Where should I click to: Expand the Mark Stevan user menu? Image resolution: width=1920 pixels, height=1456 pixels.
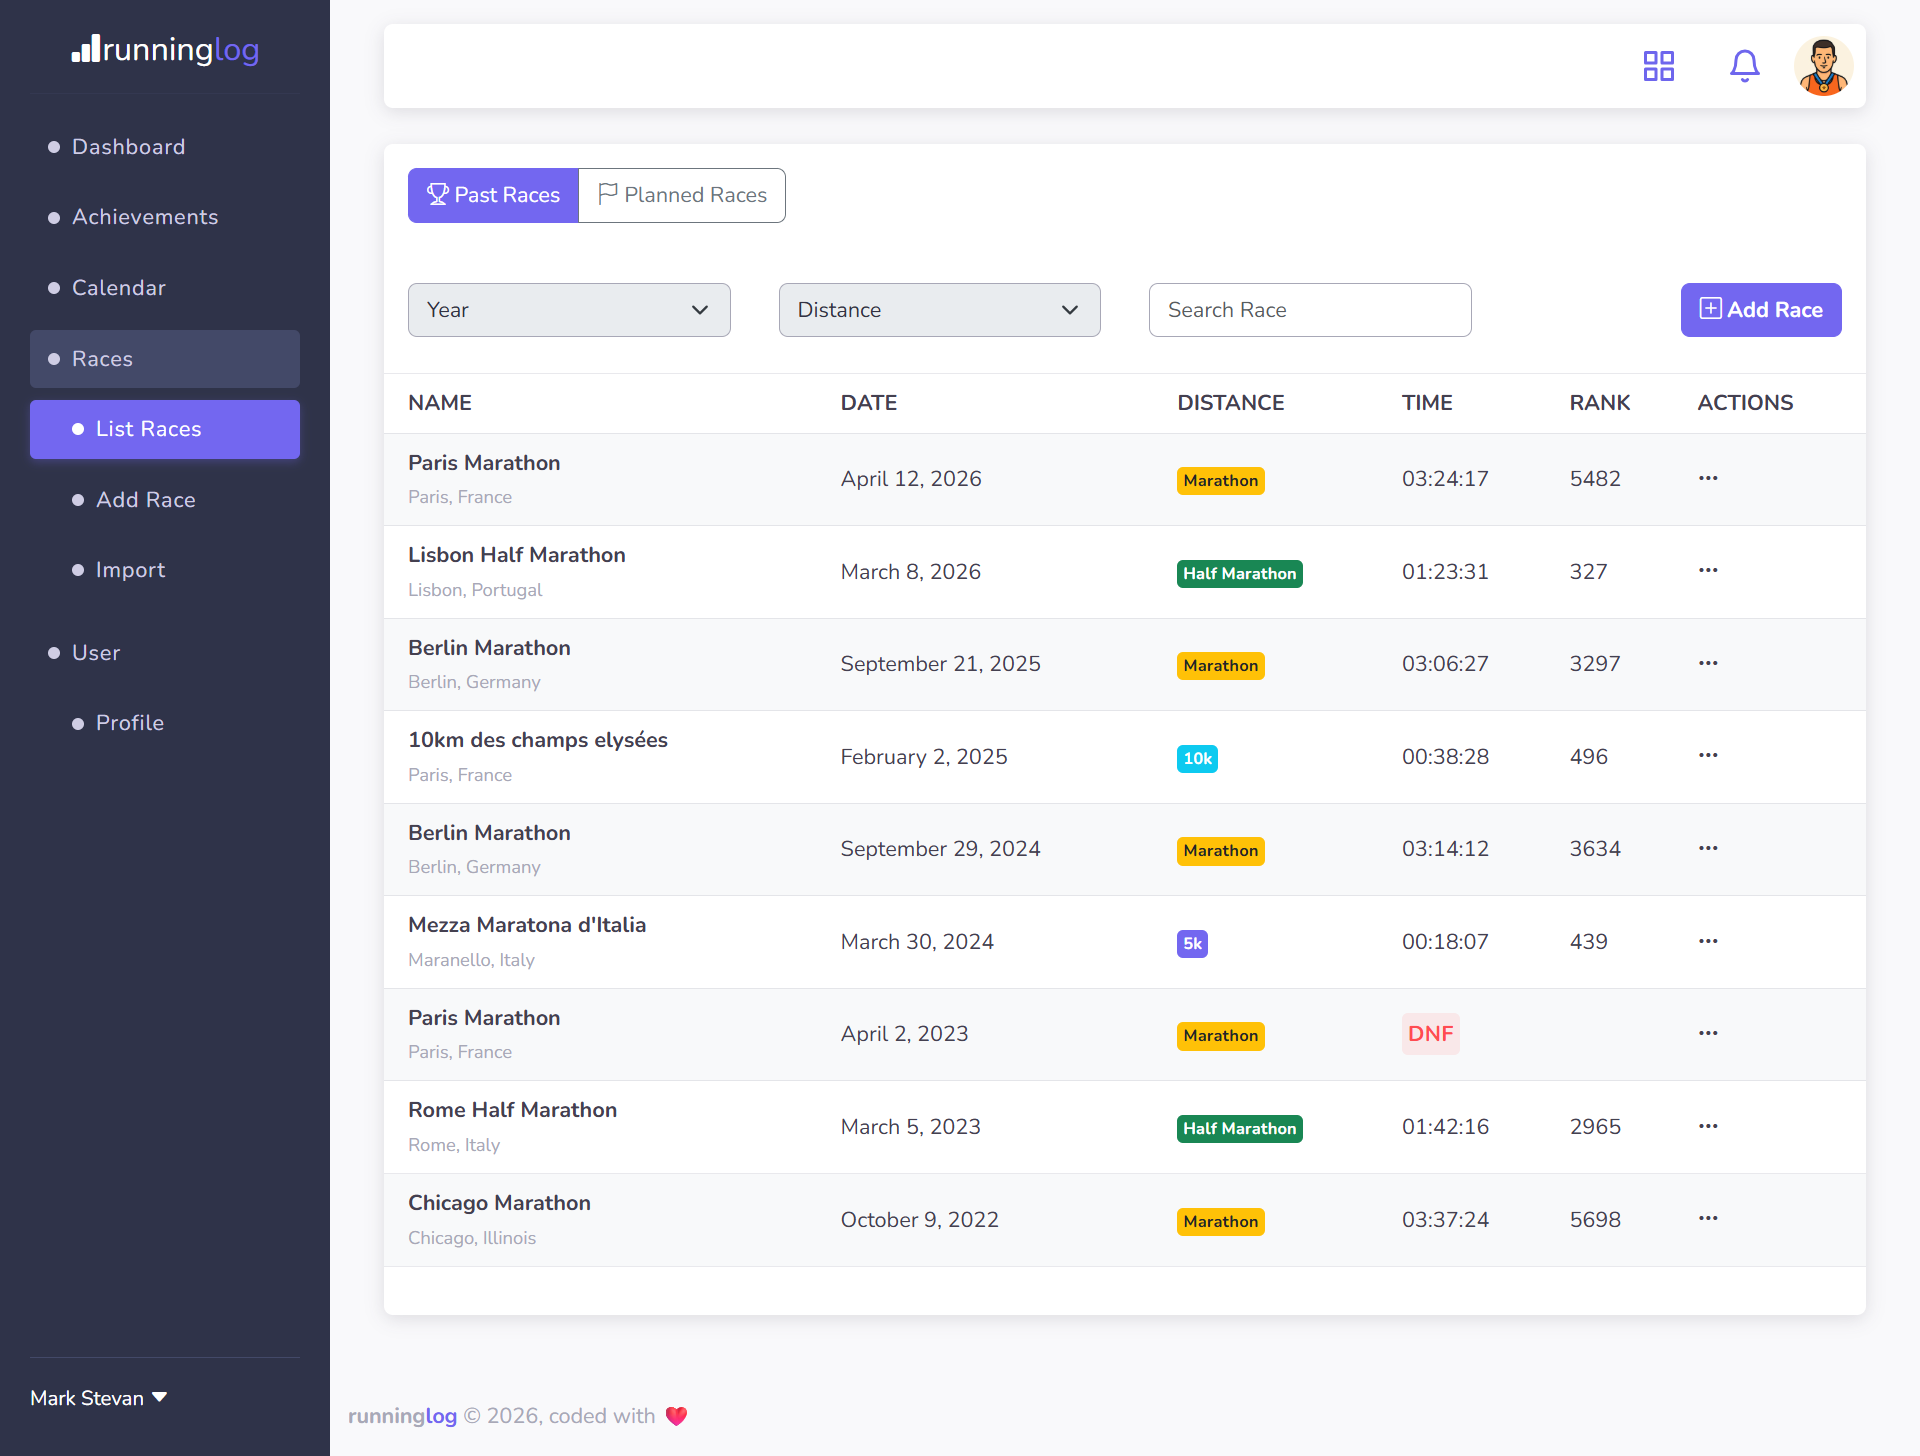coord(99,1398)
